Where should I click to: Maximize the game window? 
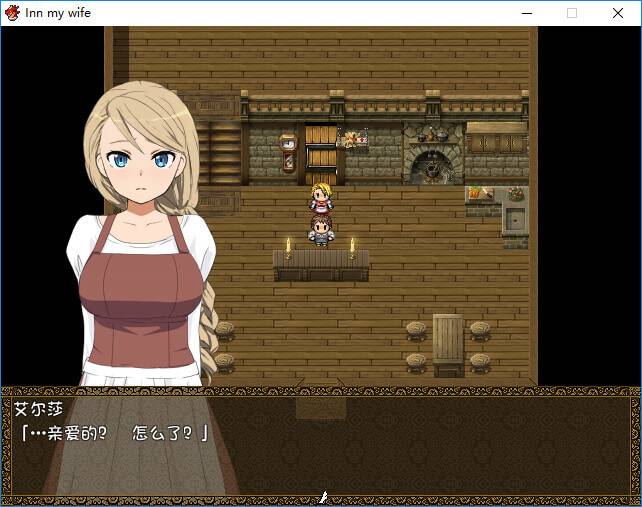click(572, 13)
